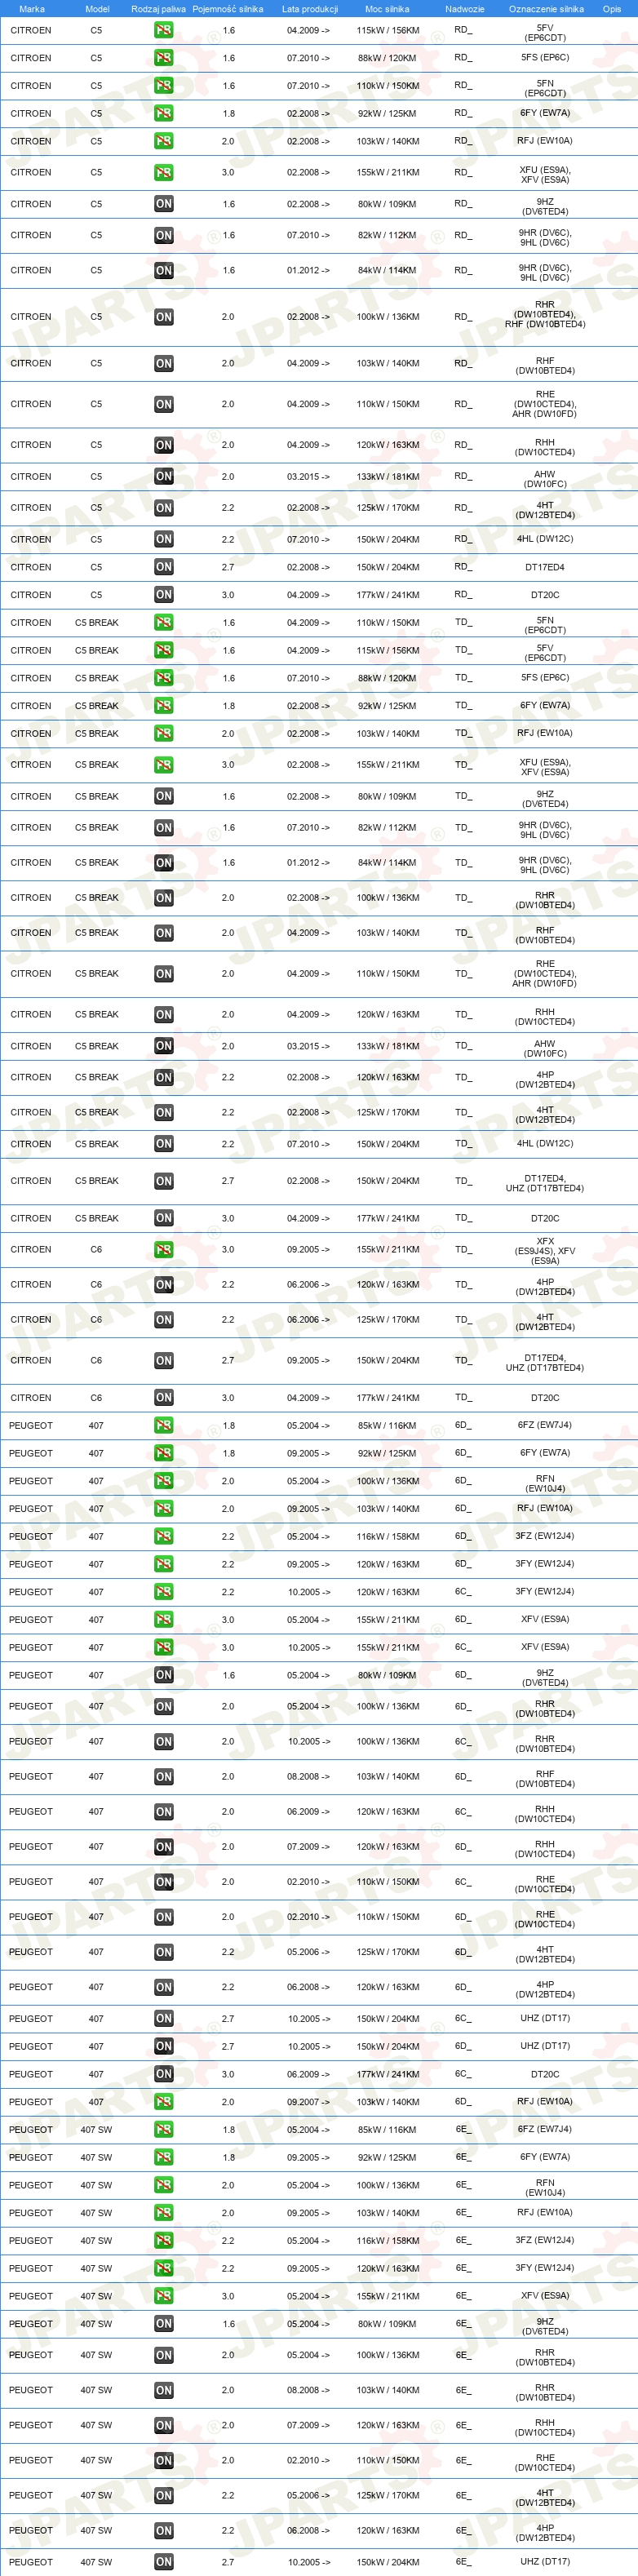
Task: Click diesel icon in C5 Break 4HP 120kW row
Action: click(163, 1078)
